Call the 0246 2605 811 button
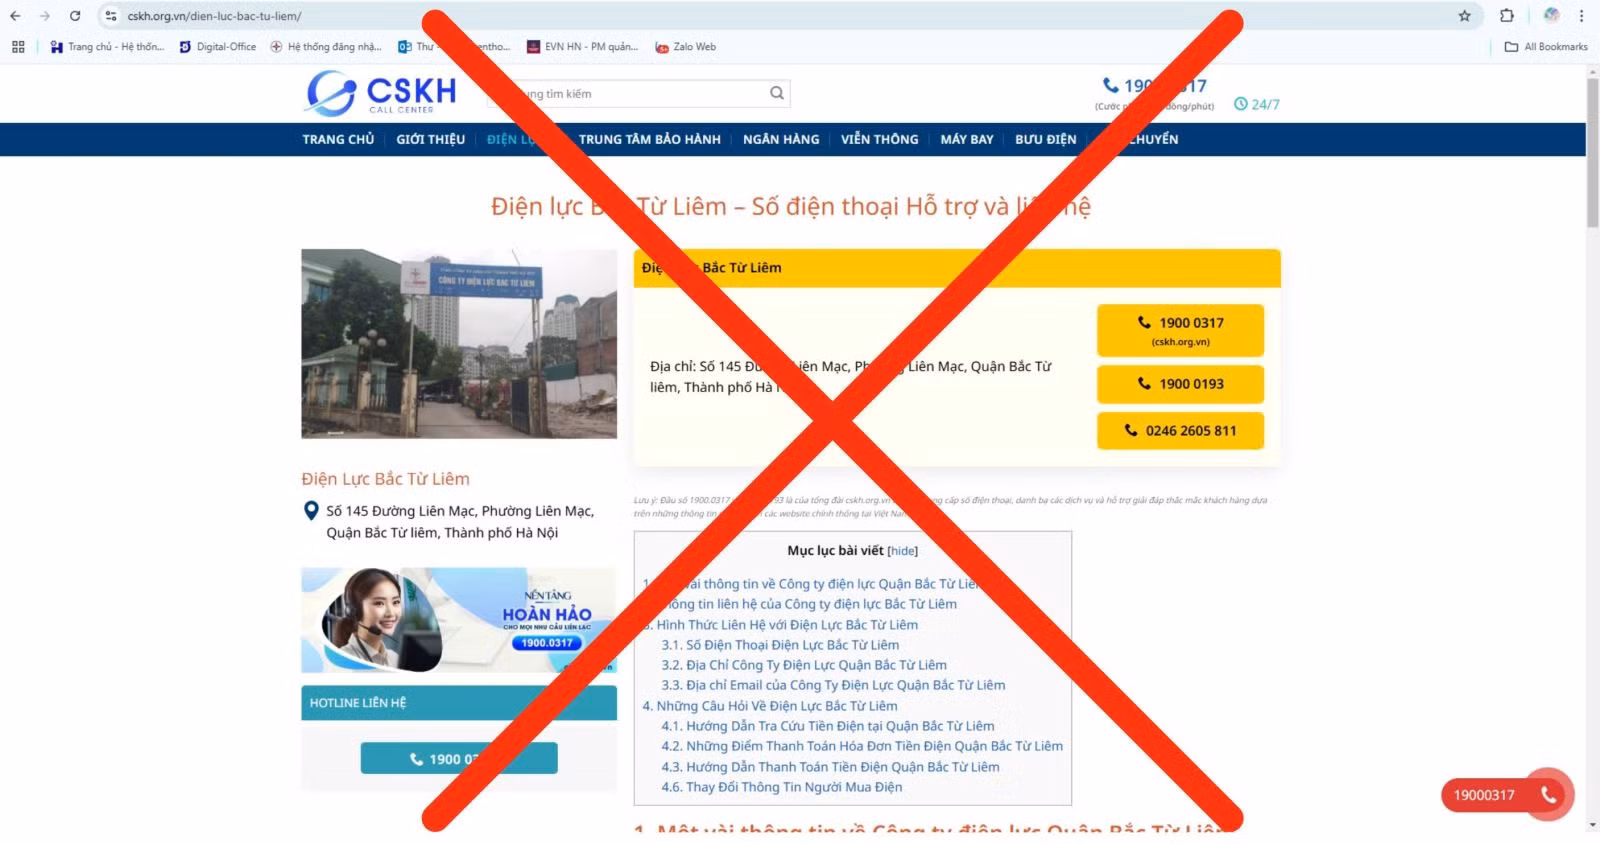The width and height of the screenshot is (1600, 844). tap(1180, 431)
